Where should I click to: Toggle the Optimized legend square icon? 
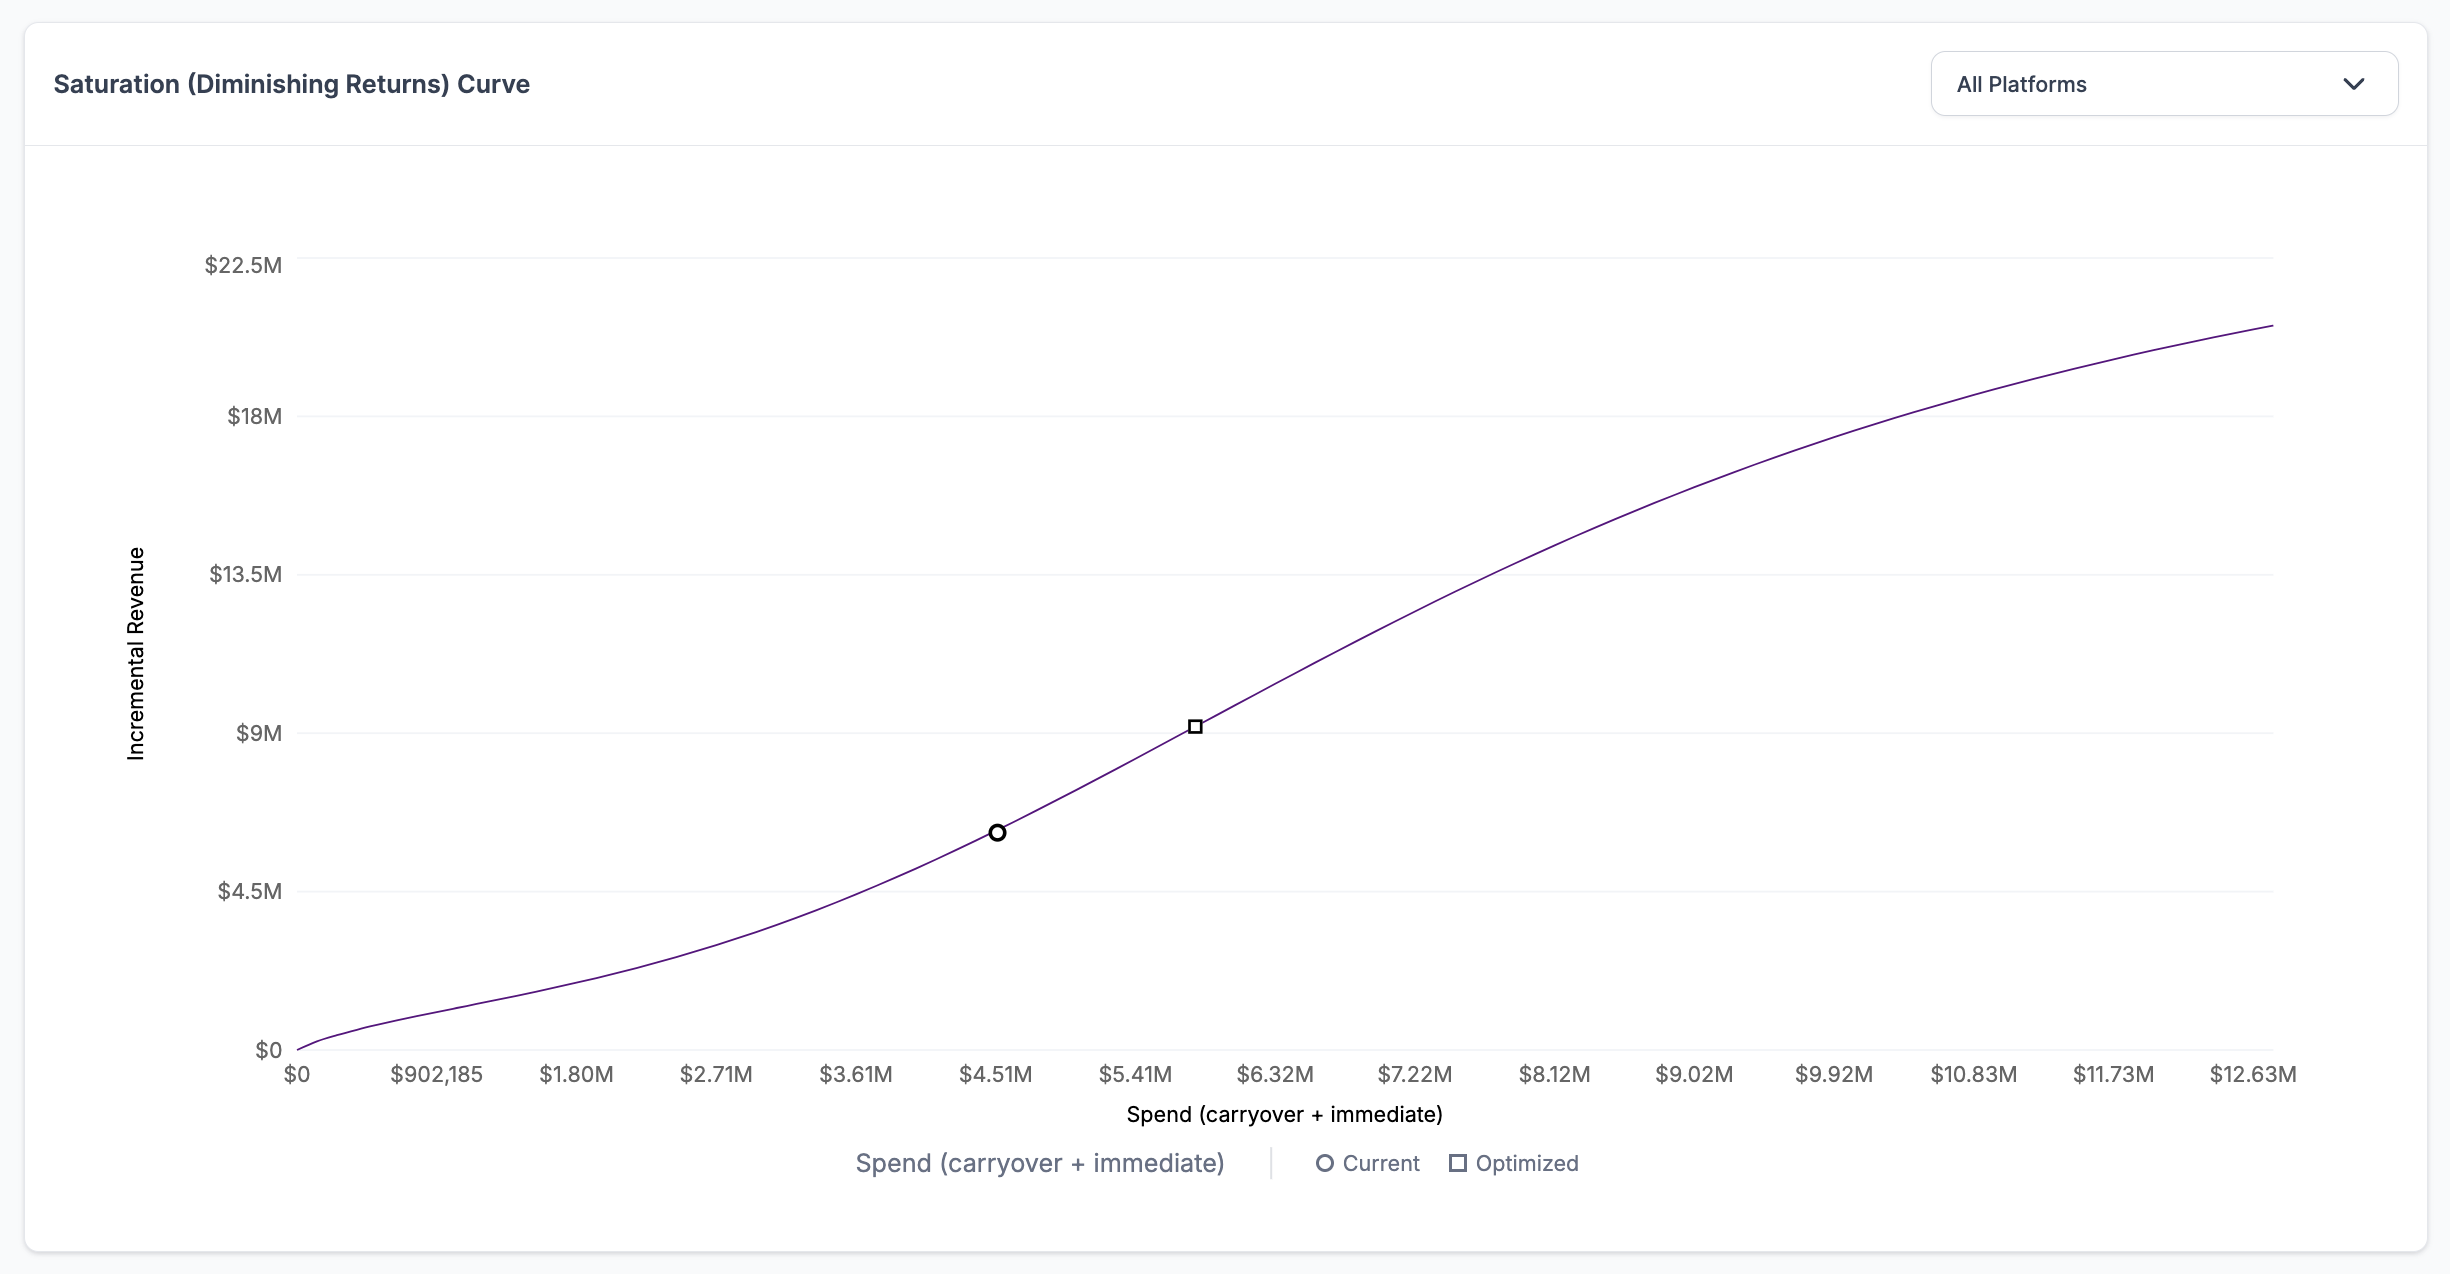tap(1458, 1163)
